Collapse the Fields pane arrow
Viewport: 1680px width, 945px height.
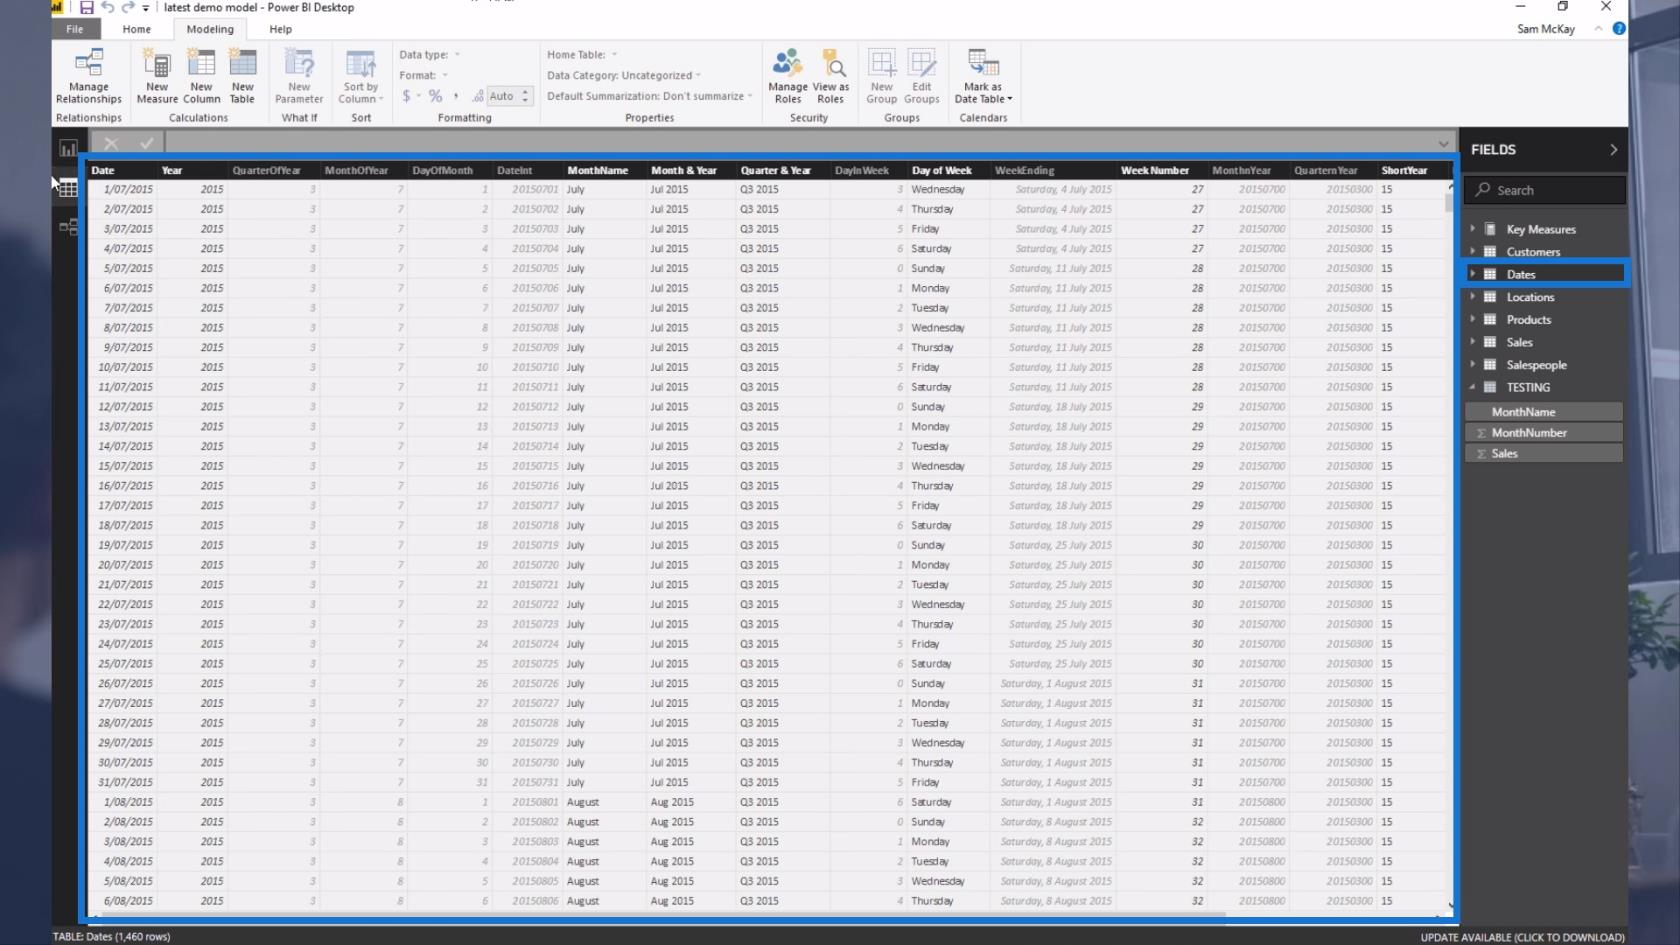[x=1613, y=149]
